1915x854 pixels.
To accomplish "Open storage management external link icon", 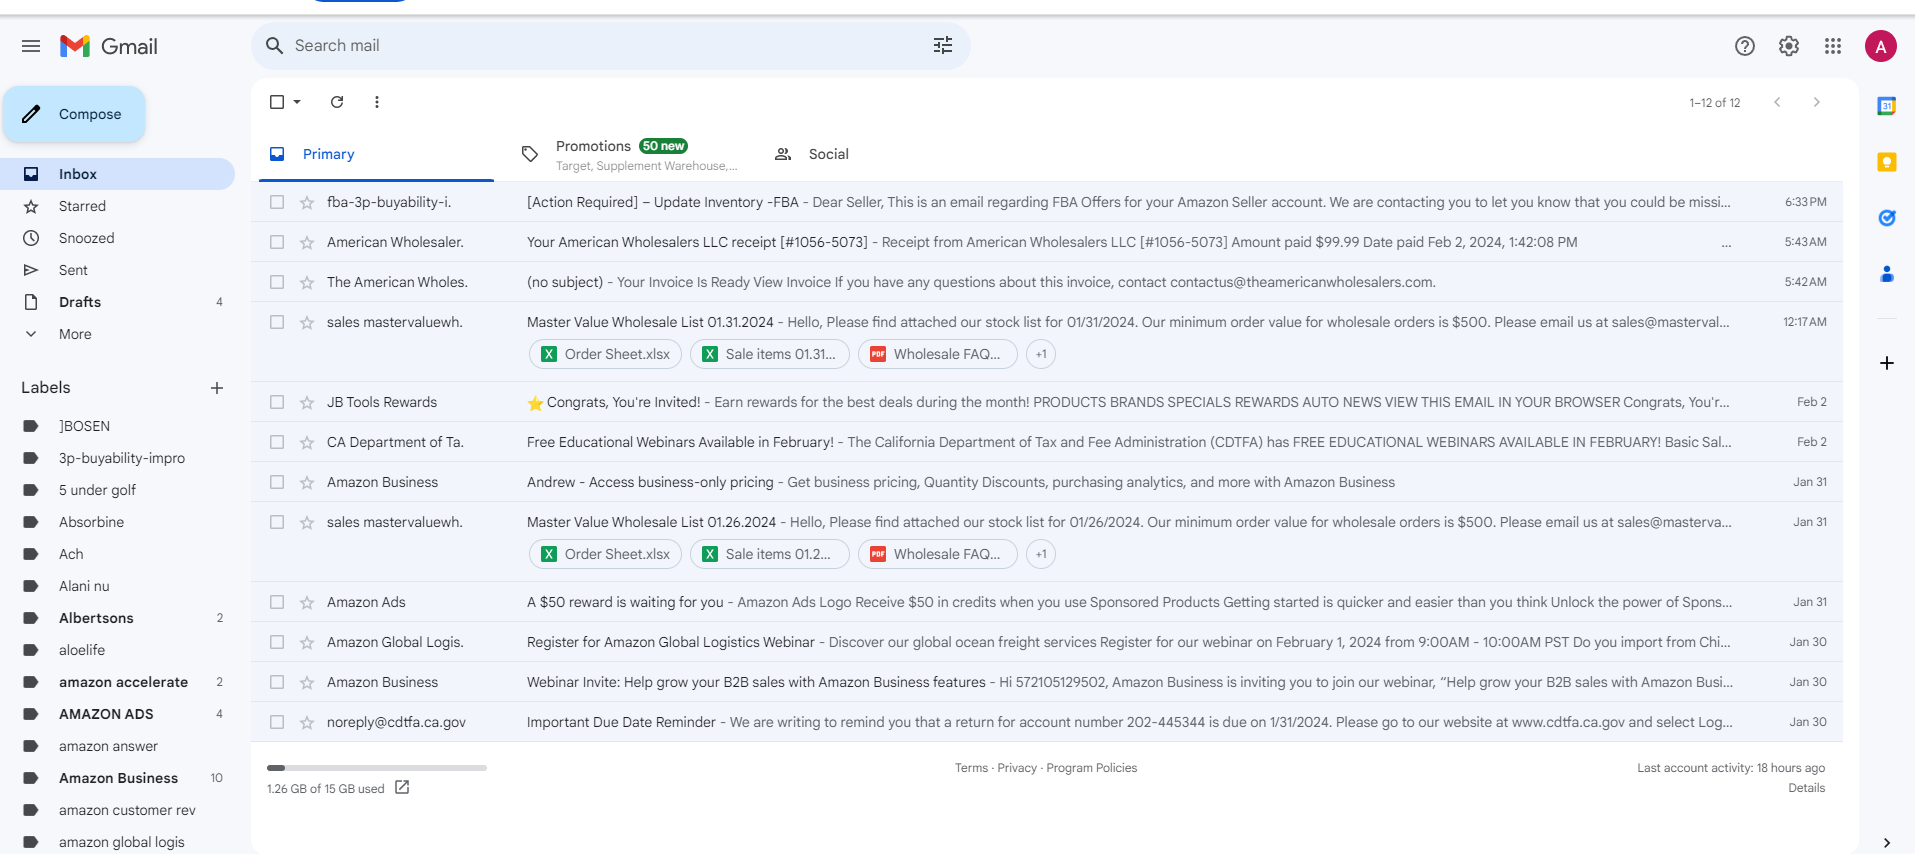I will (x=402, y=788).
